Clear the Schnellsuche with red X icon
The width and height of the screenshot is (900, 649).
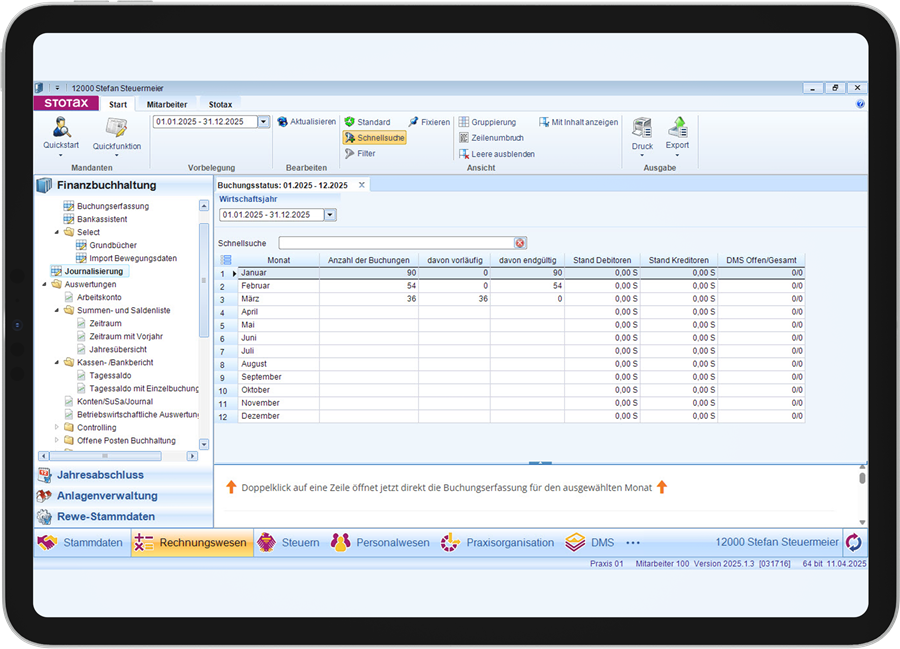point(520,243)
